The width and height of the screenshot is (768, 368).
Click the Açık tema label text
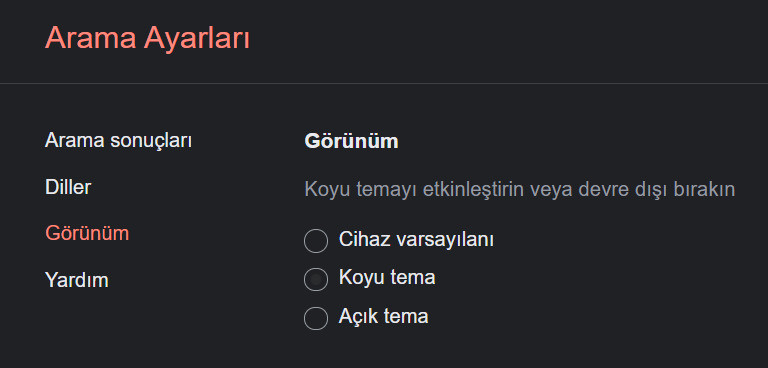coord(384,317)
